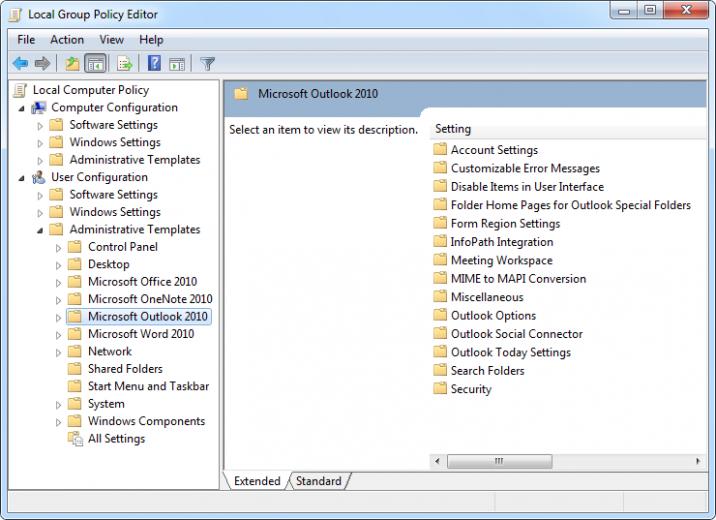Click the User Configuration user icon

coord(39,177)
